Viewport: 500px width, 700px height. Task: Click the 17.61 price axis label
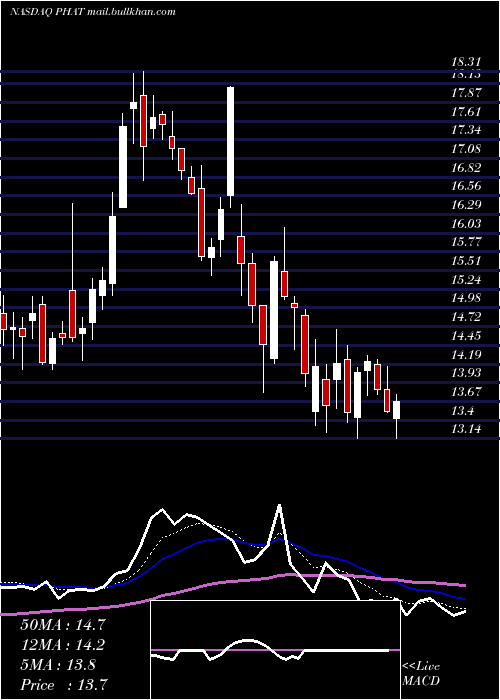tap(466, 112)
